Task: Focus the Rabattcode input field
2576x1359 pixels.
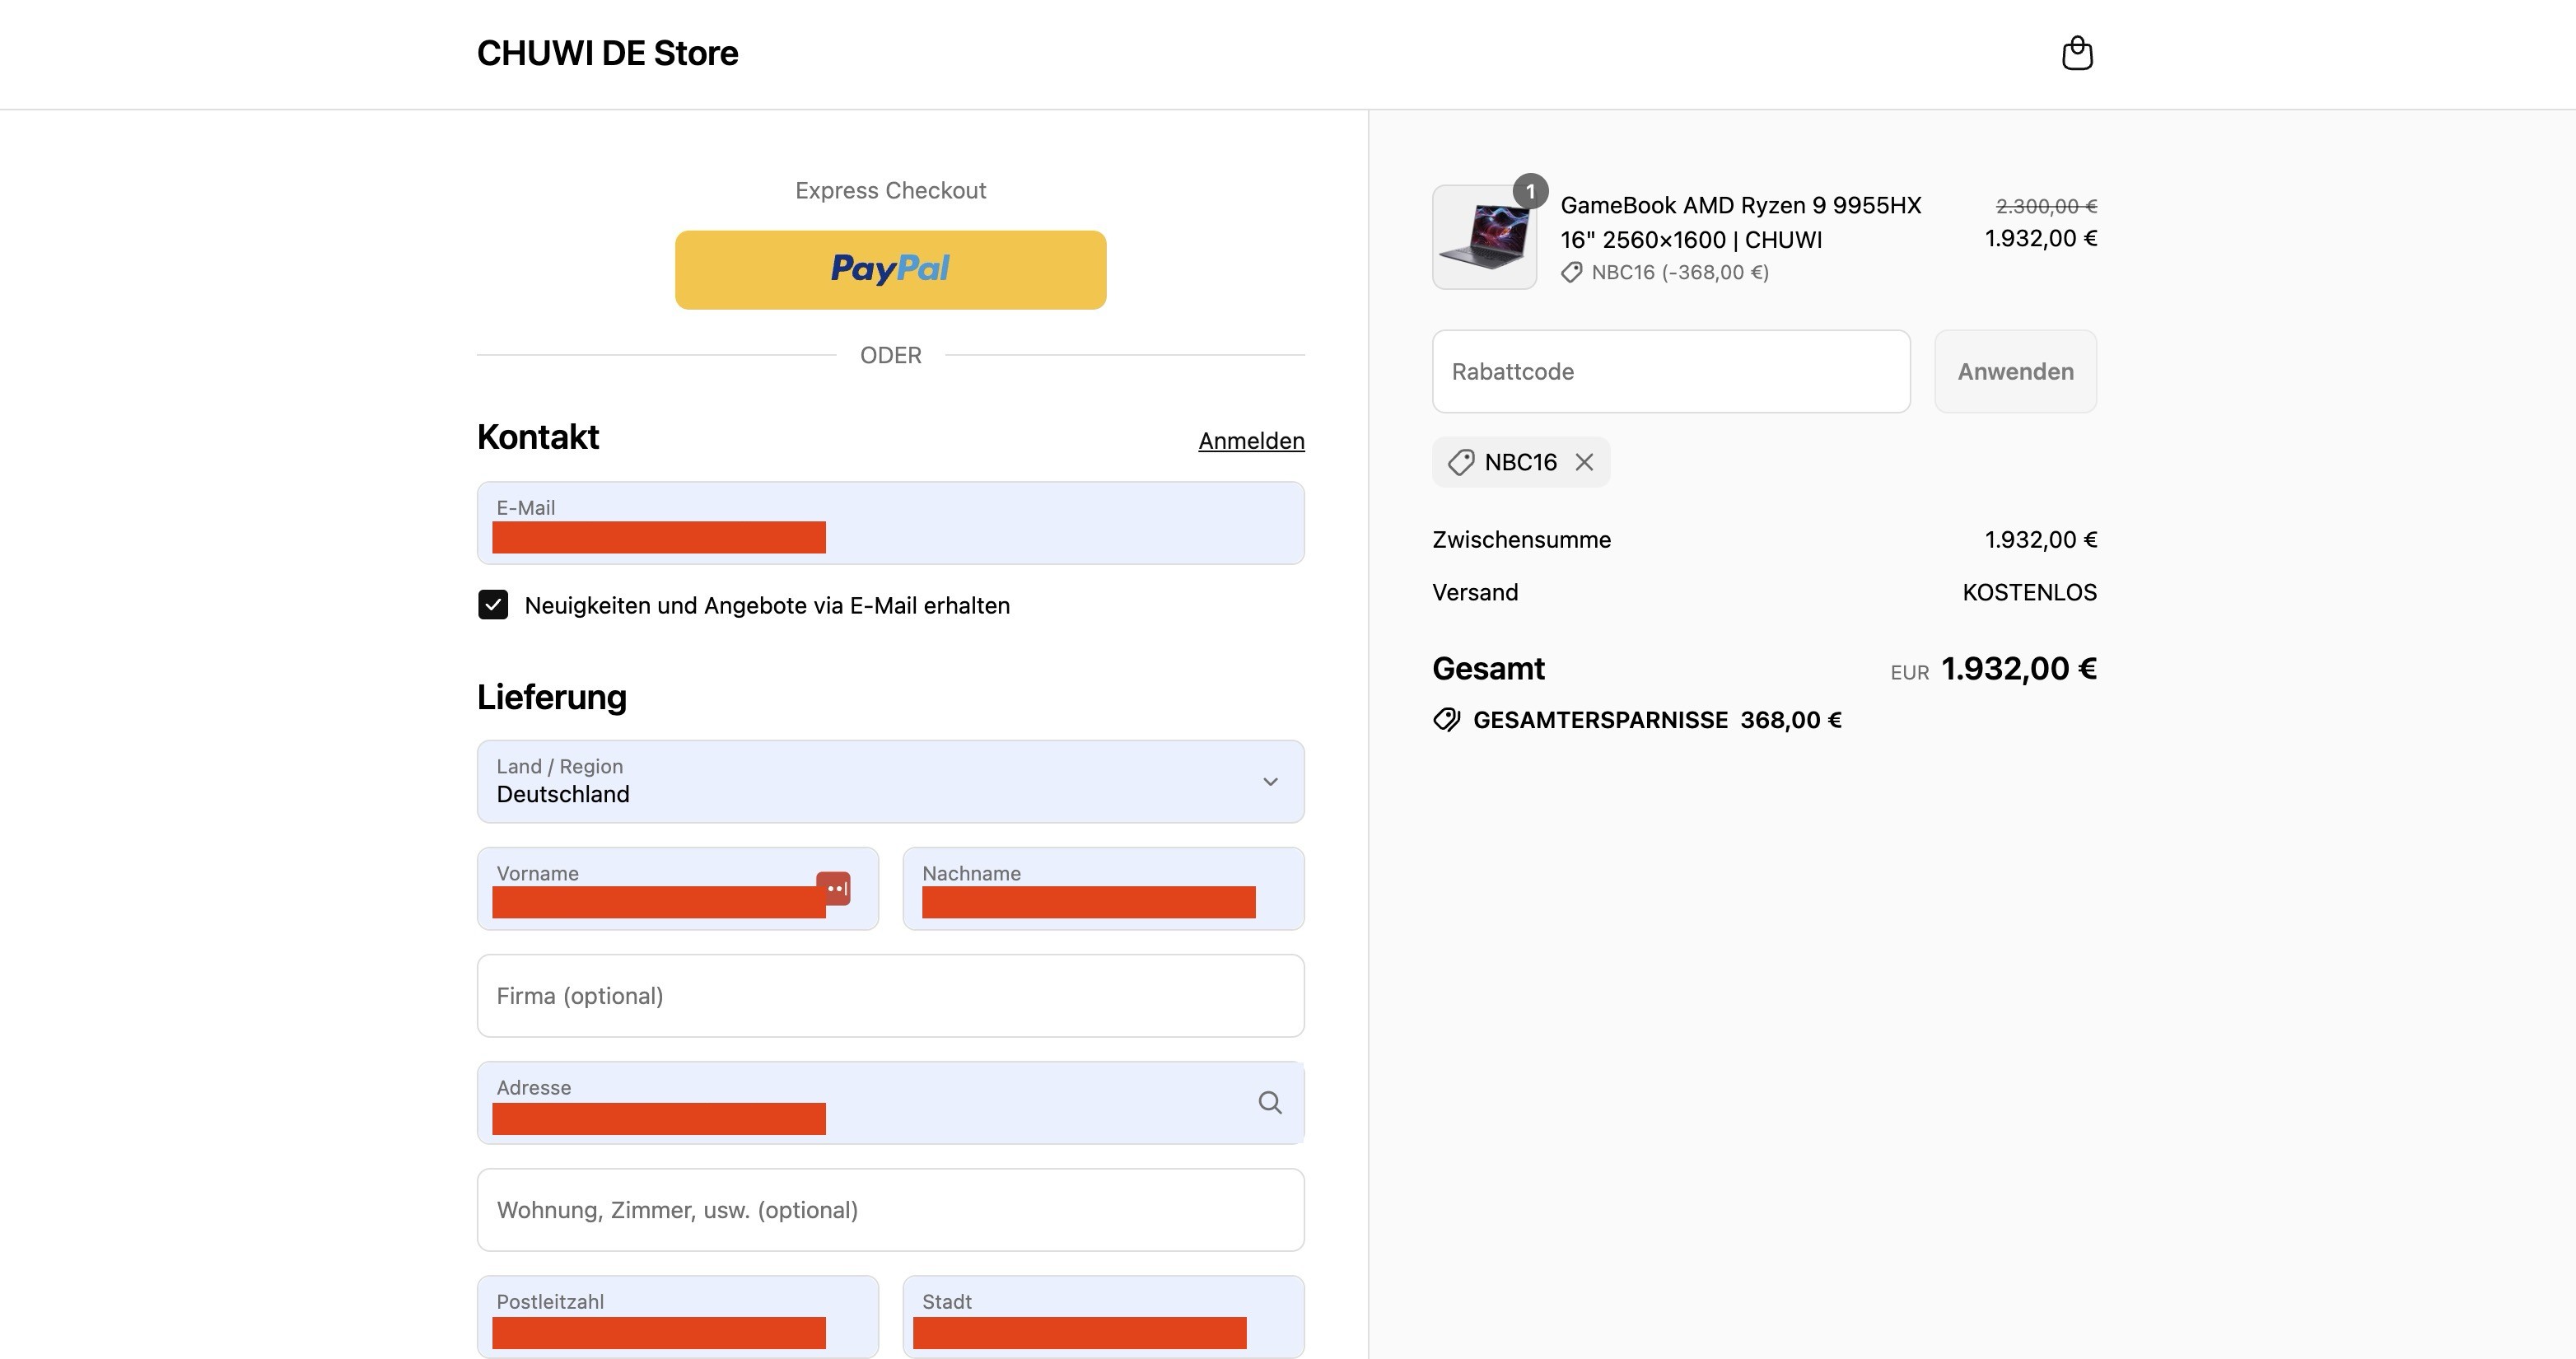Action: tap(1671, 372)
